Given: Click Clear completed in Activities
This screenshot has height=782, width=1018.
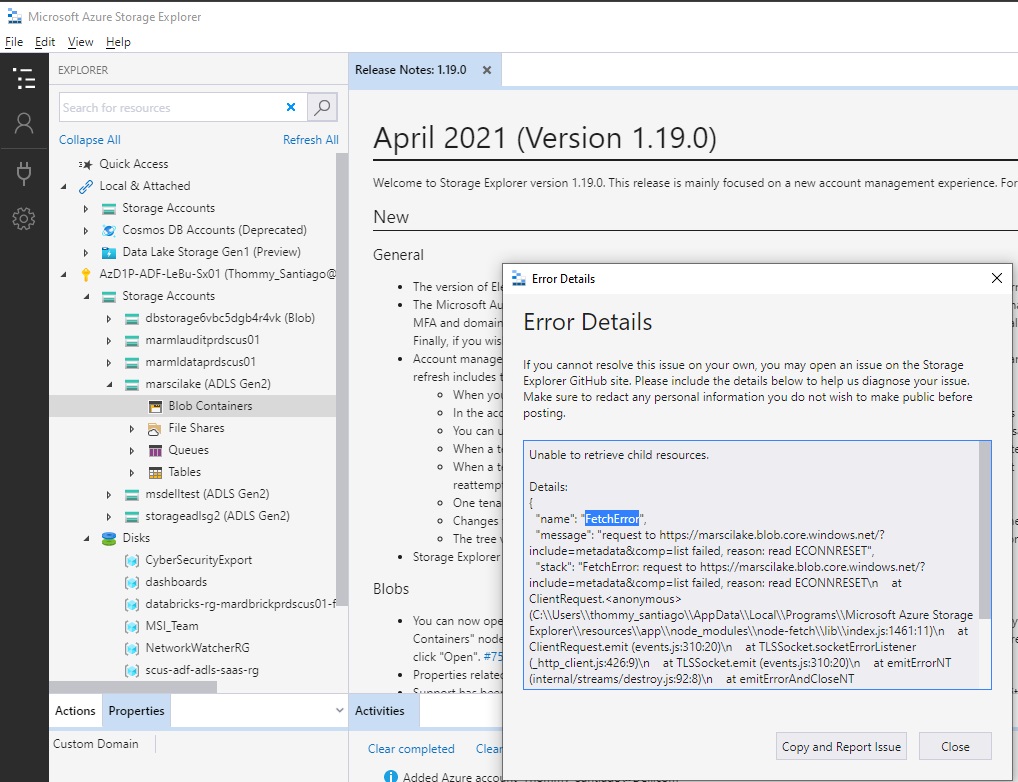Looking at the screenshot, I should pos(411,749).
